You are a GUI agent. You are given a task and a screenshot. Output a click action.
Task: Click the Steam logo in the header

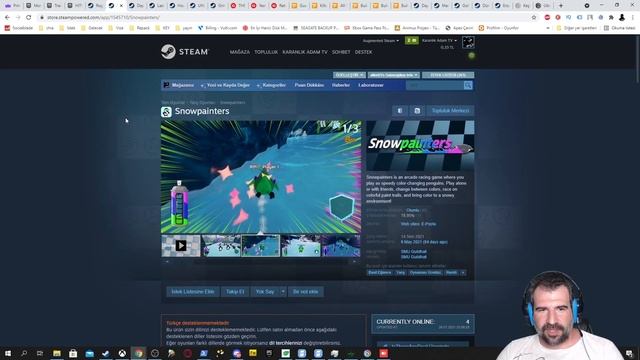185,52
